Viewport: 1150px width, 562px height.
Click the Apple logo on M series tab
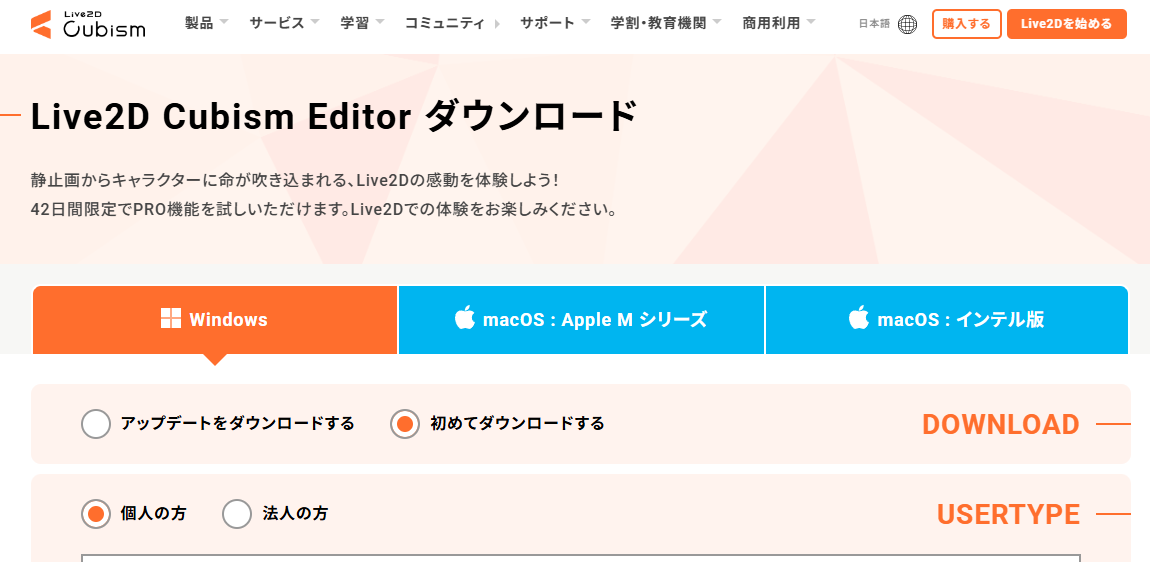tap(464, 319)
